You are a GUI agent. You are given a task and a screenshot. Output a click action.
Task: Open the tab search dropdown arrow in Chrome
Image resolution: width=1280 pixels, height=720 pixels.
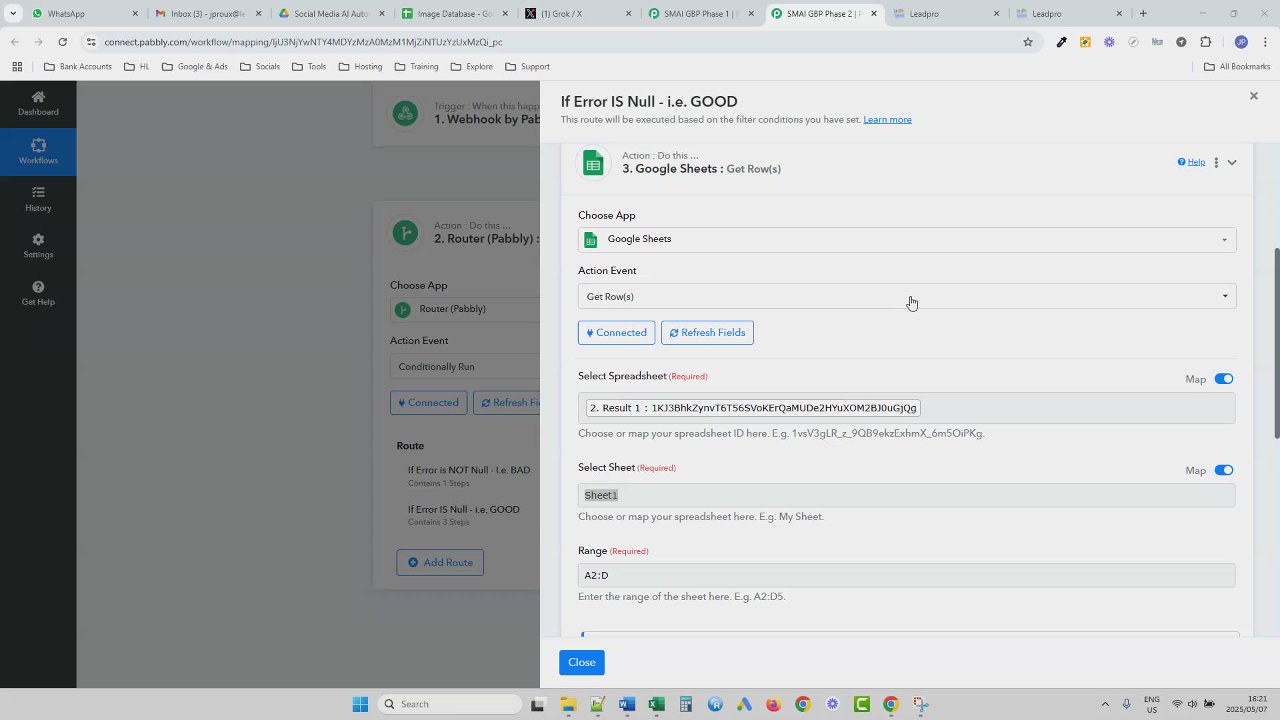(13, 14)
